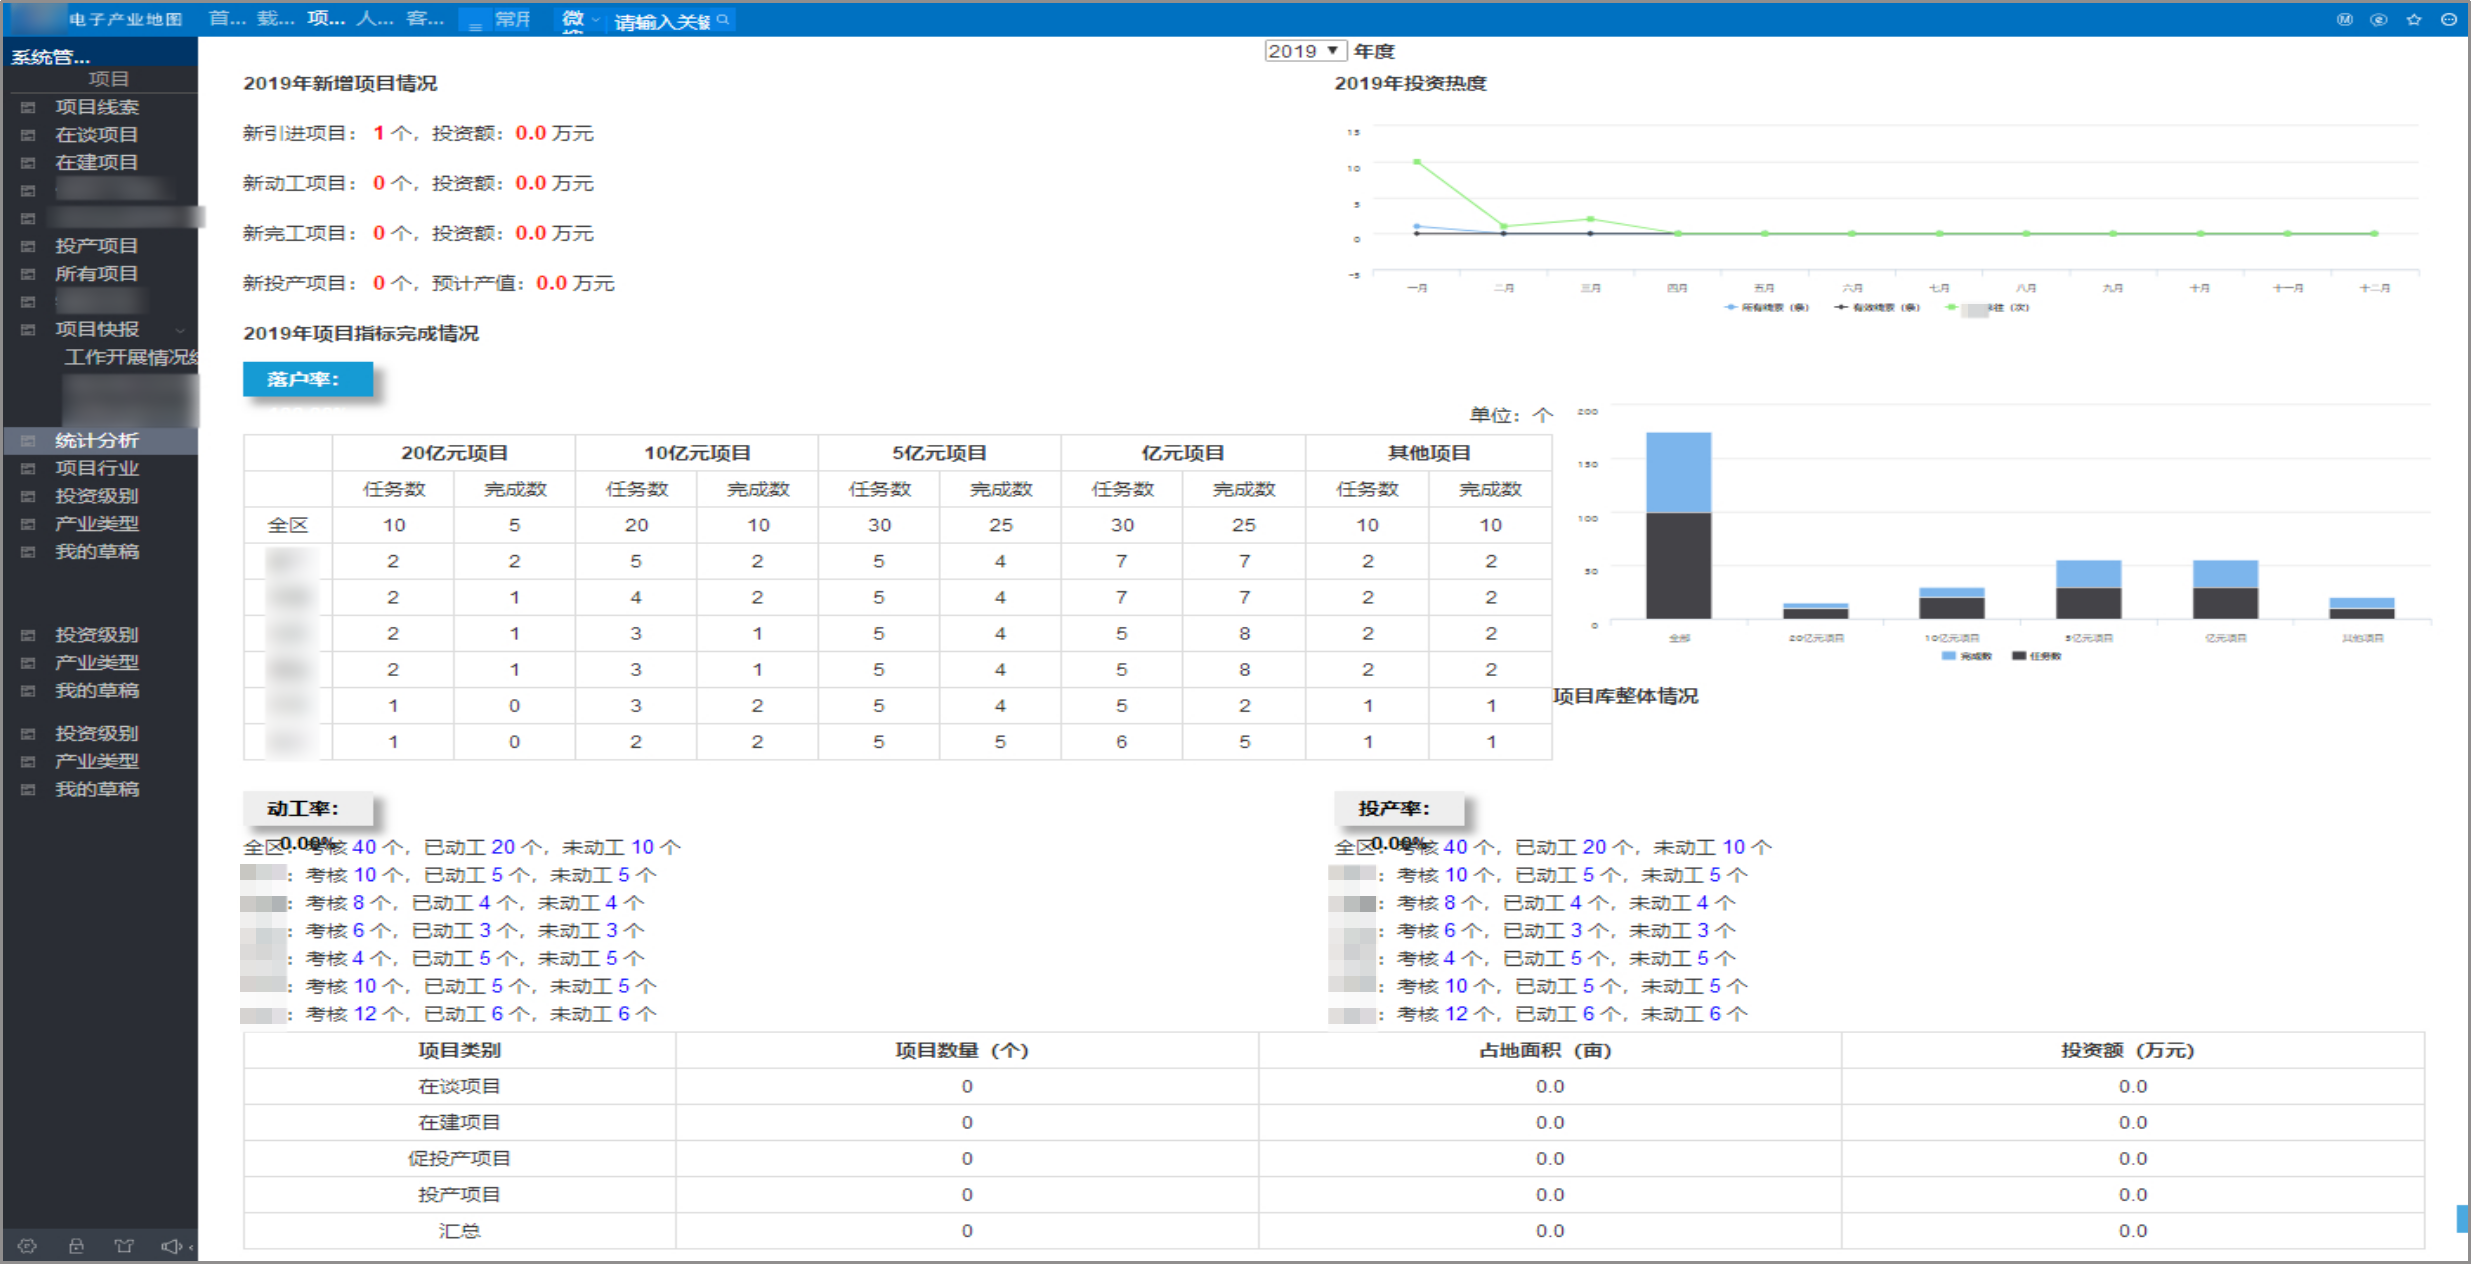Click the keyword search input field

pyautogui.click(x=662, y=21)
